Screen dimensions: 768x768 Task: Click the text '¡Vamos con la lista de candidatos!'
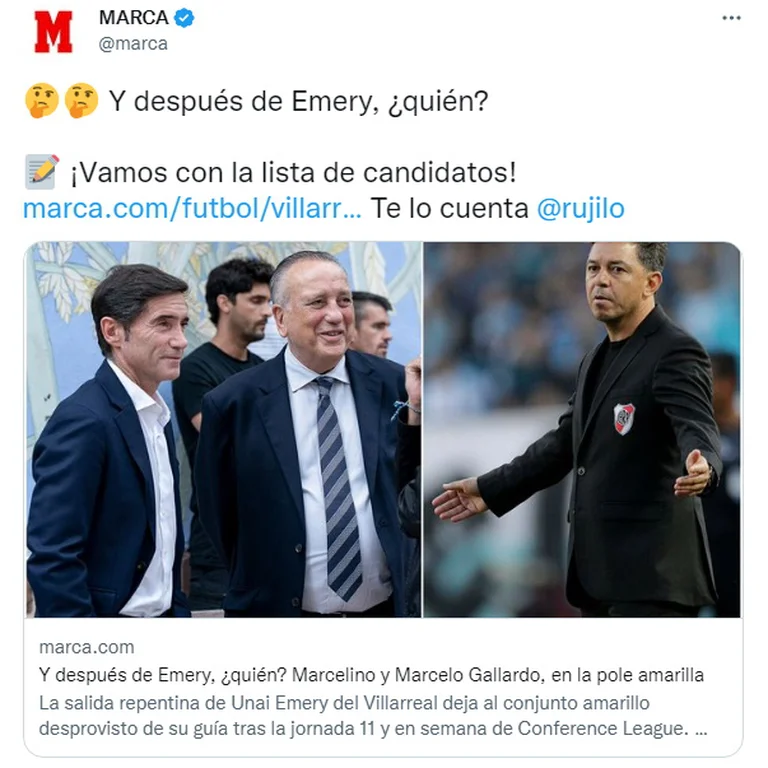click(x=294, y=173)
